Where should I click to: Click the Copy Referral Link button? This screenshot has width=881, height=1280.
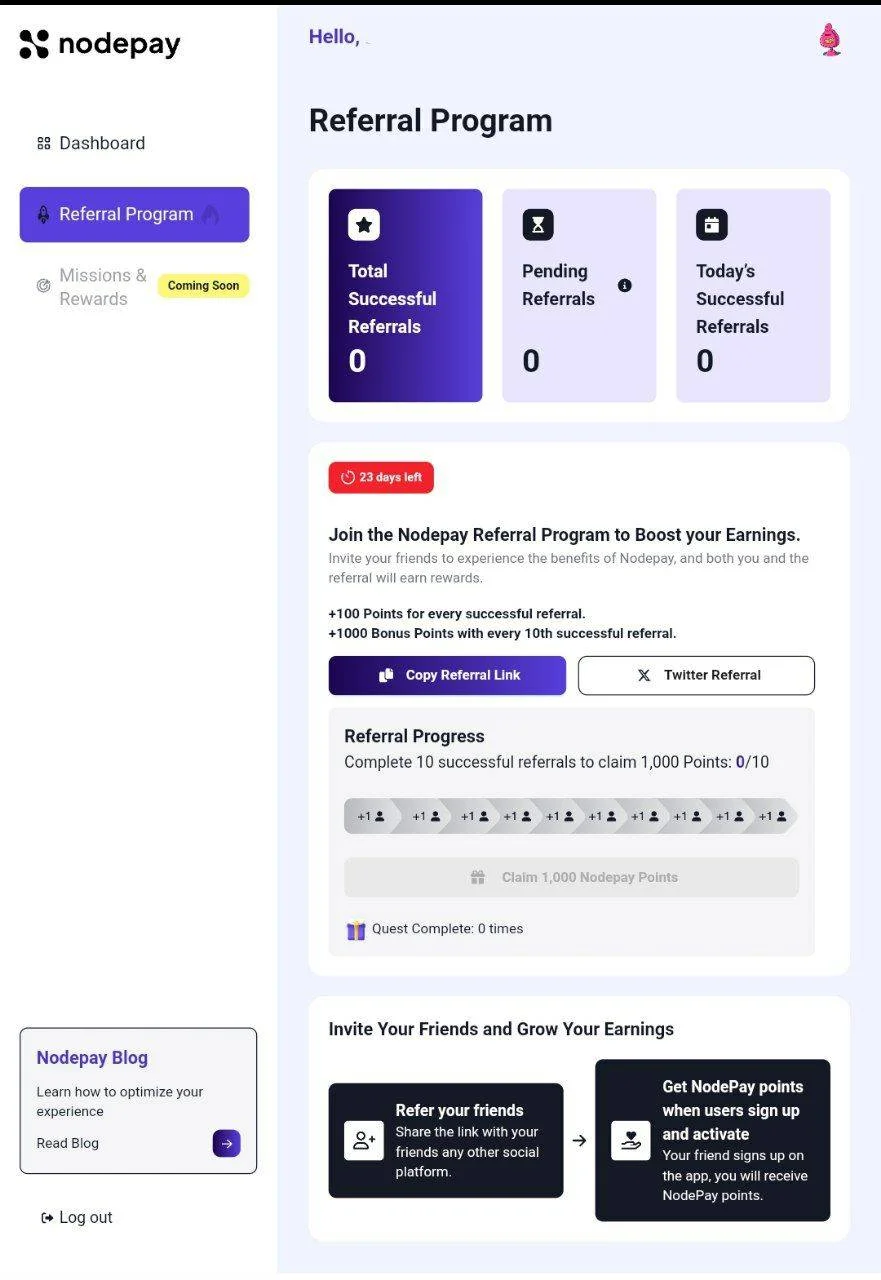pyautogui.click(x=447, y=675)
